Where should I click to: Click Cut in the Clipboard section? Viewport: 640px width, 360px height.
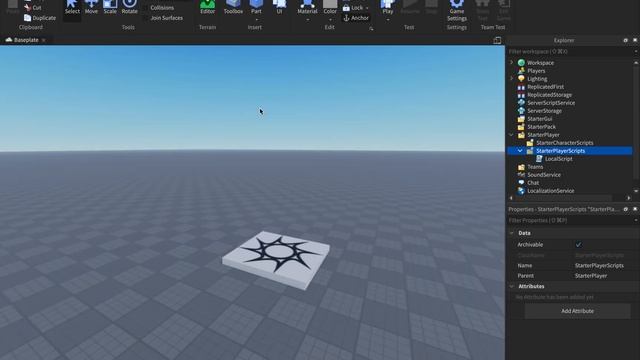coord(33,8)
